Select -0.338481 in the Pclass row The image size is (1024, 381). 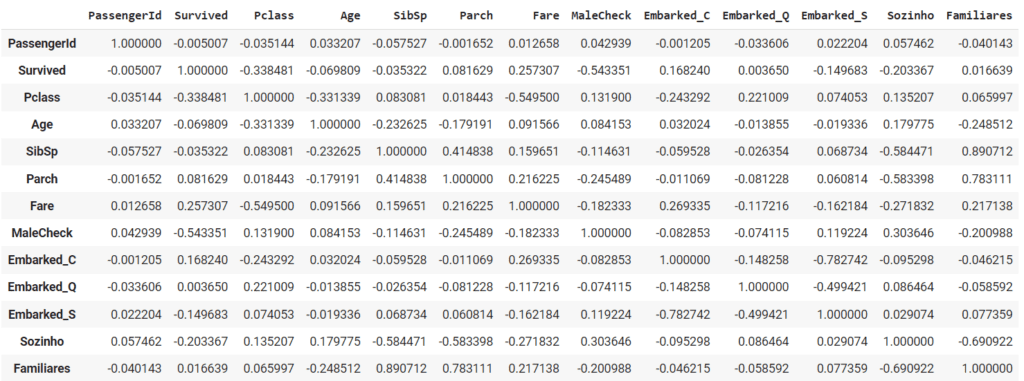tap(200, 97)
